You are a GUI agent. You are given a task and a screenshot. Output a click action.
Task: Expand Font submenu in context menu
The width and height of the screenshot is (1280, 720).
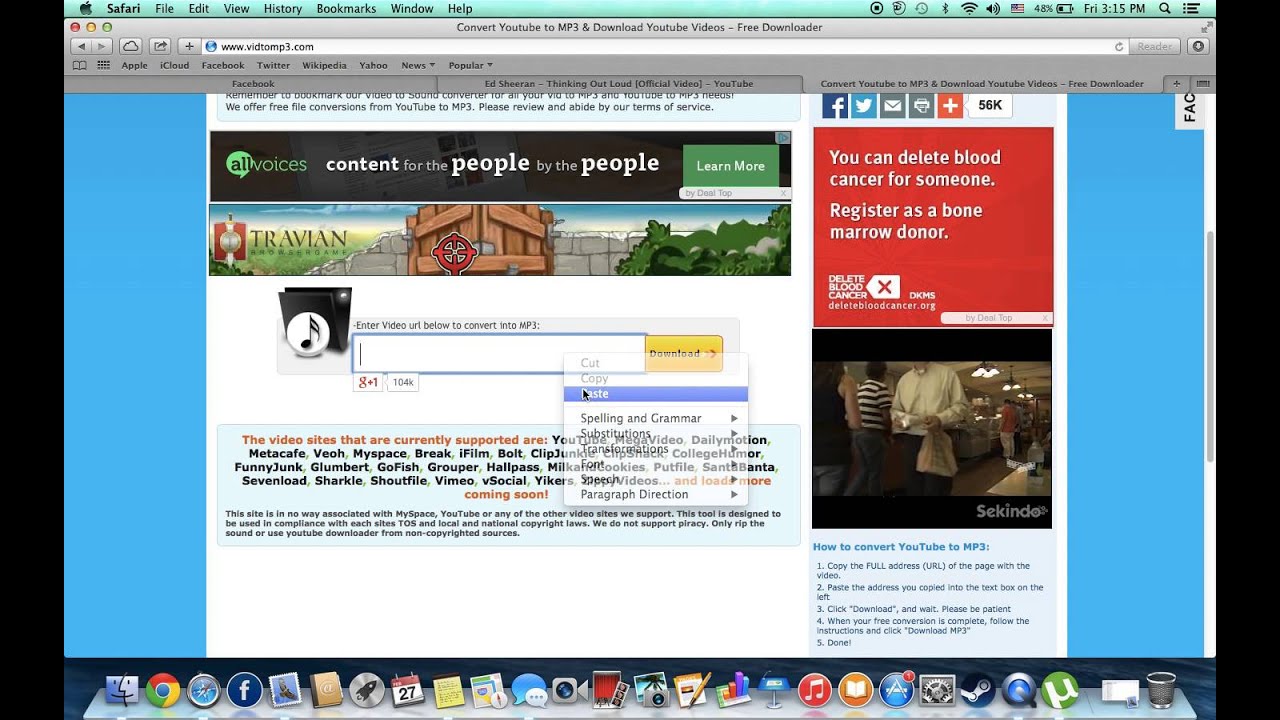pyautogui.click(x=656, y=464)
